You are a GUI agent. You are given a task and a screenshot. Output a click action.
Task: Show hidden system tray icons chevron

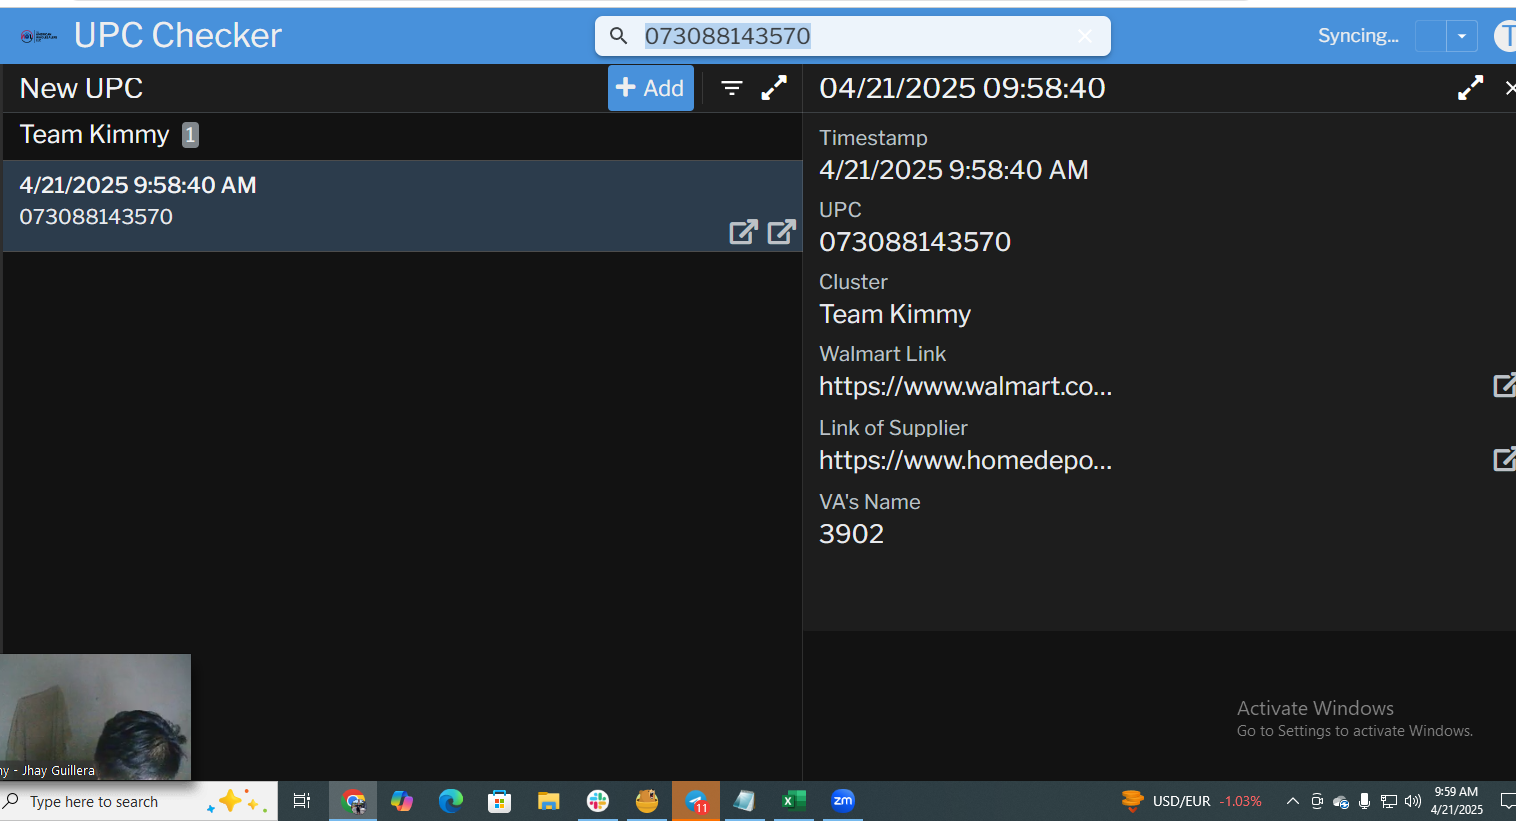(x=1292, y=801)
